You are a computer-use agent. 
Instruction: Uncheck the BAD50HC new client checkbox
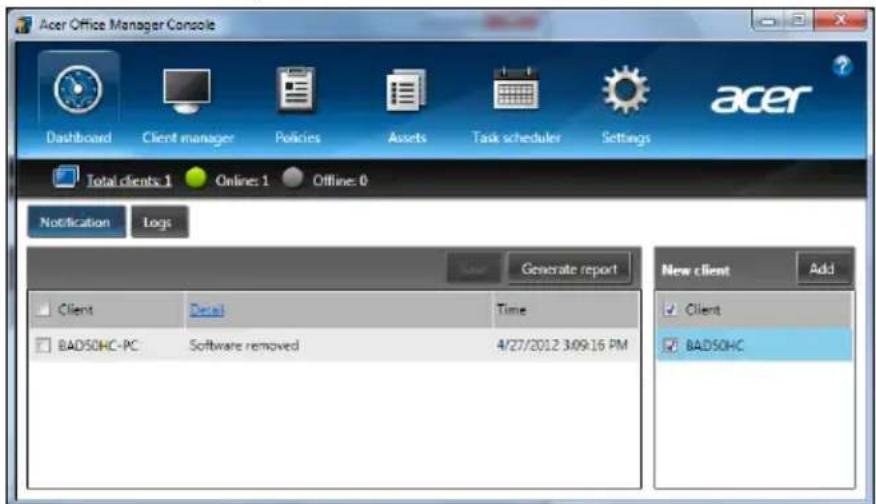670,345
